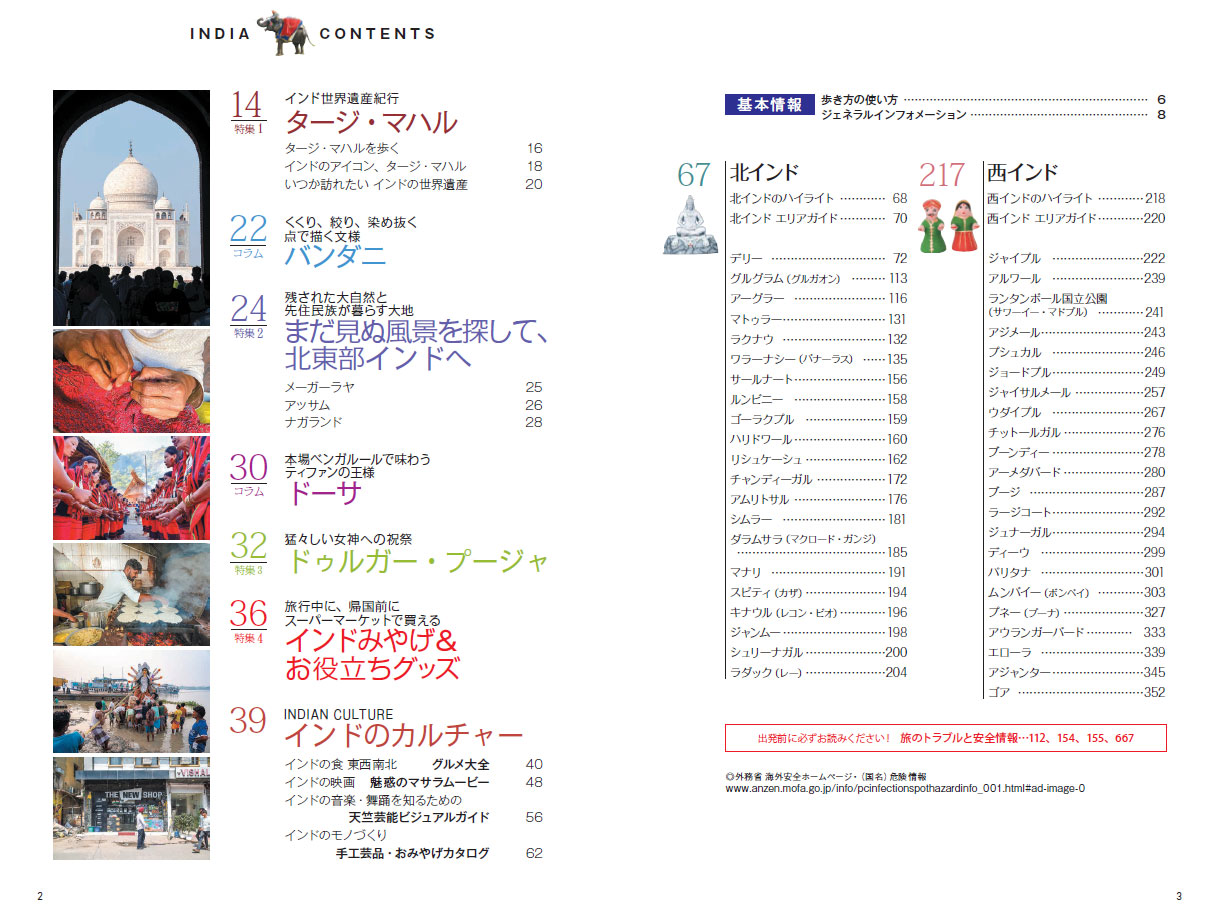Open ドゥルガー・プージャ feature title
Image resolution: width=1215 pixels, height=917 pixels.
tap(417, 561)
